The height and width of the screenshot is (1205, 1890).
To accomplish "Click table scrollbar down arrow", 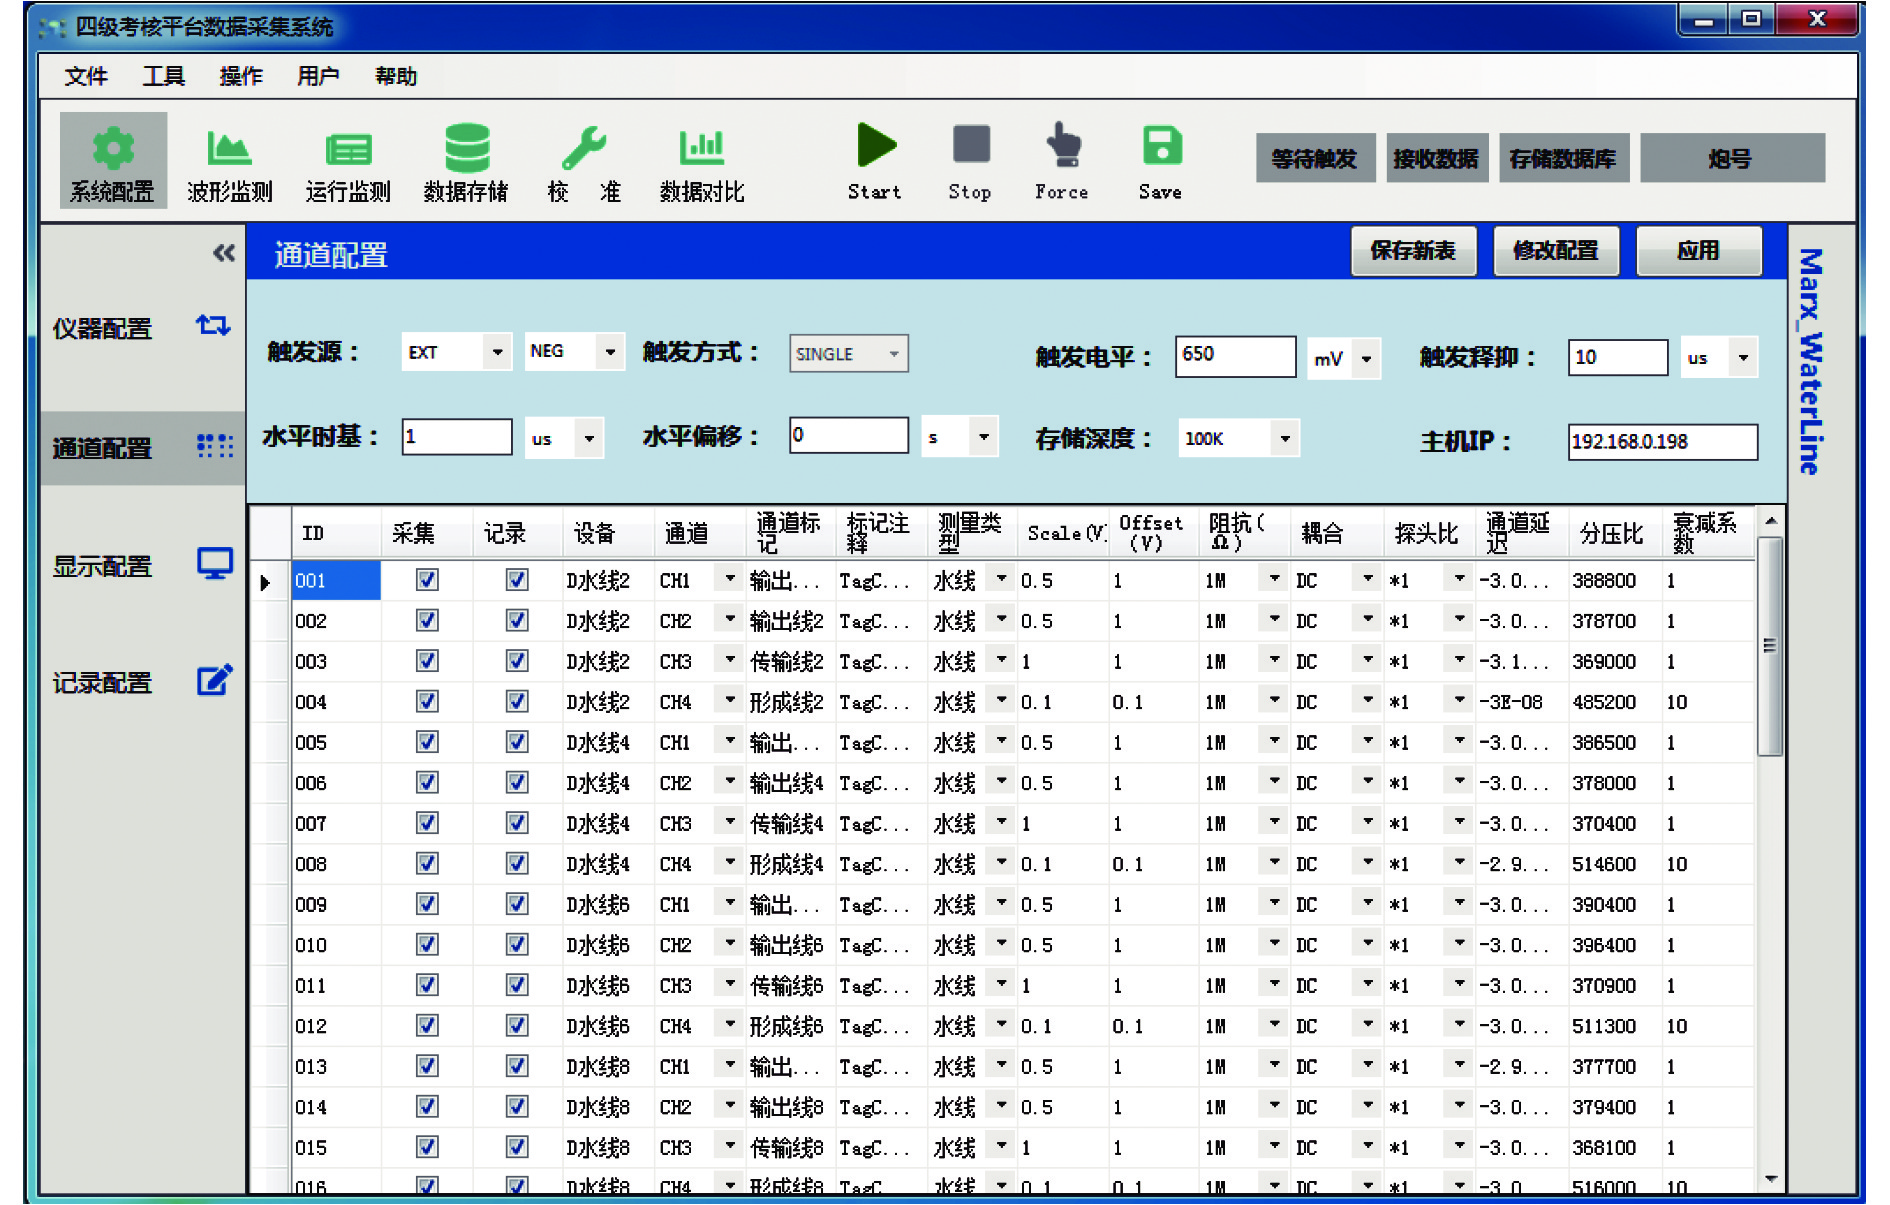I will 1770,1180.
